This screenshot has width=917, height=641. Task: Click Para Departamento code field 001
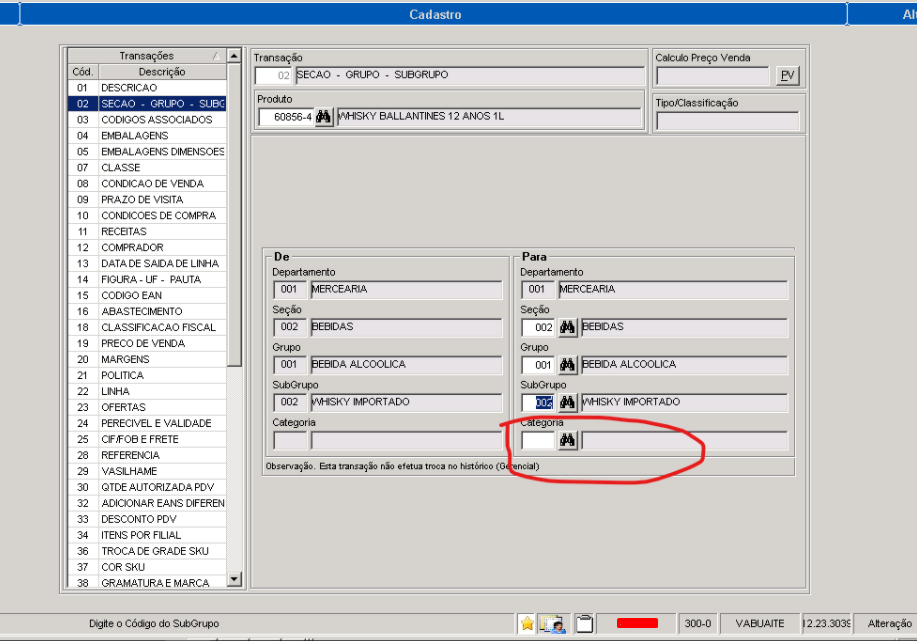(537, 290)
